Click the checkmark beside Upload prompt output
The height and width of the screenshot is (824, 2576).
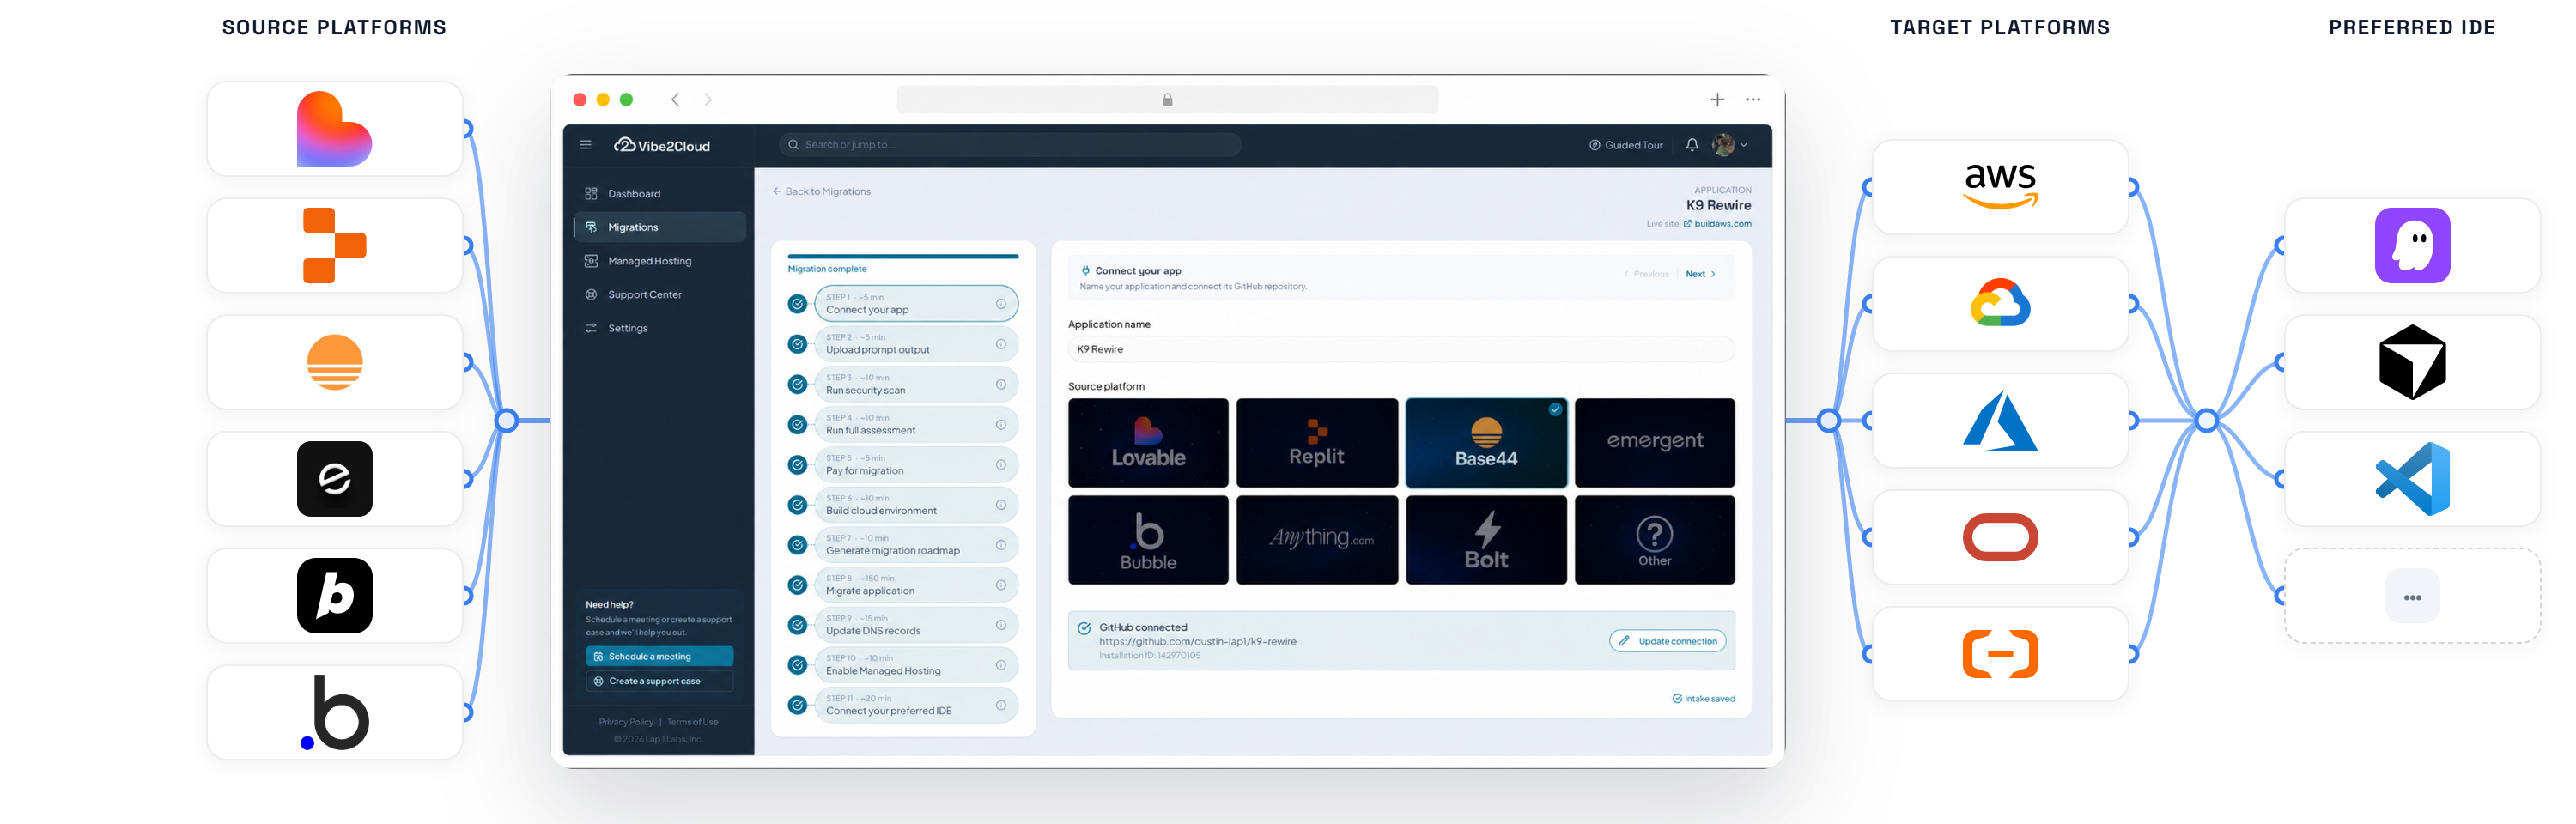[x=797, y=344]
